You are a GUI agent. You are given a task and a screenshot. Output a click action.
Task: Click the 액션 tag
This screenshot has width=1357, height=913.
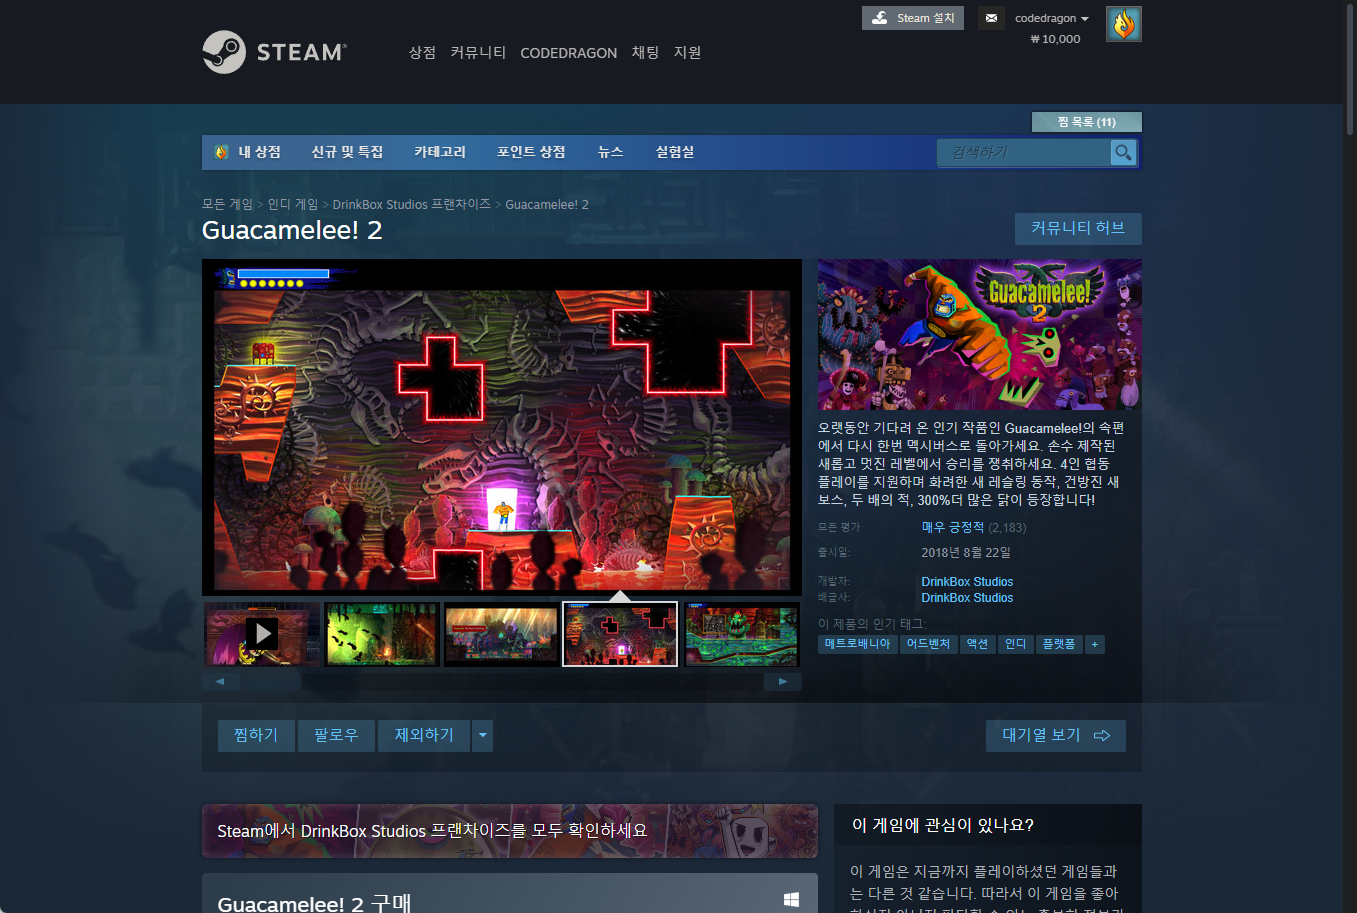click(977, 644)
